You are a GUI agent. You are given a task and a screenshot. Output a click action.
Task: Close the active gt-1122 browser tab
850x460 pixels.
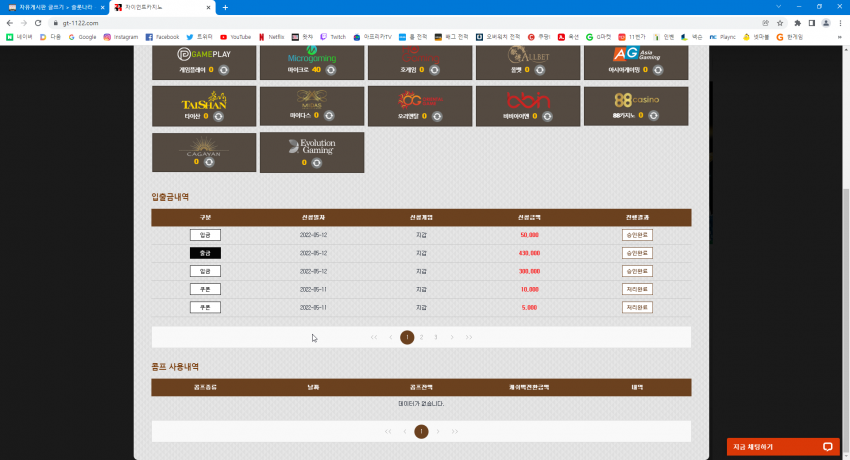tap(209, 8)
